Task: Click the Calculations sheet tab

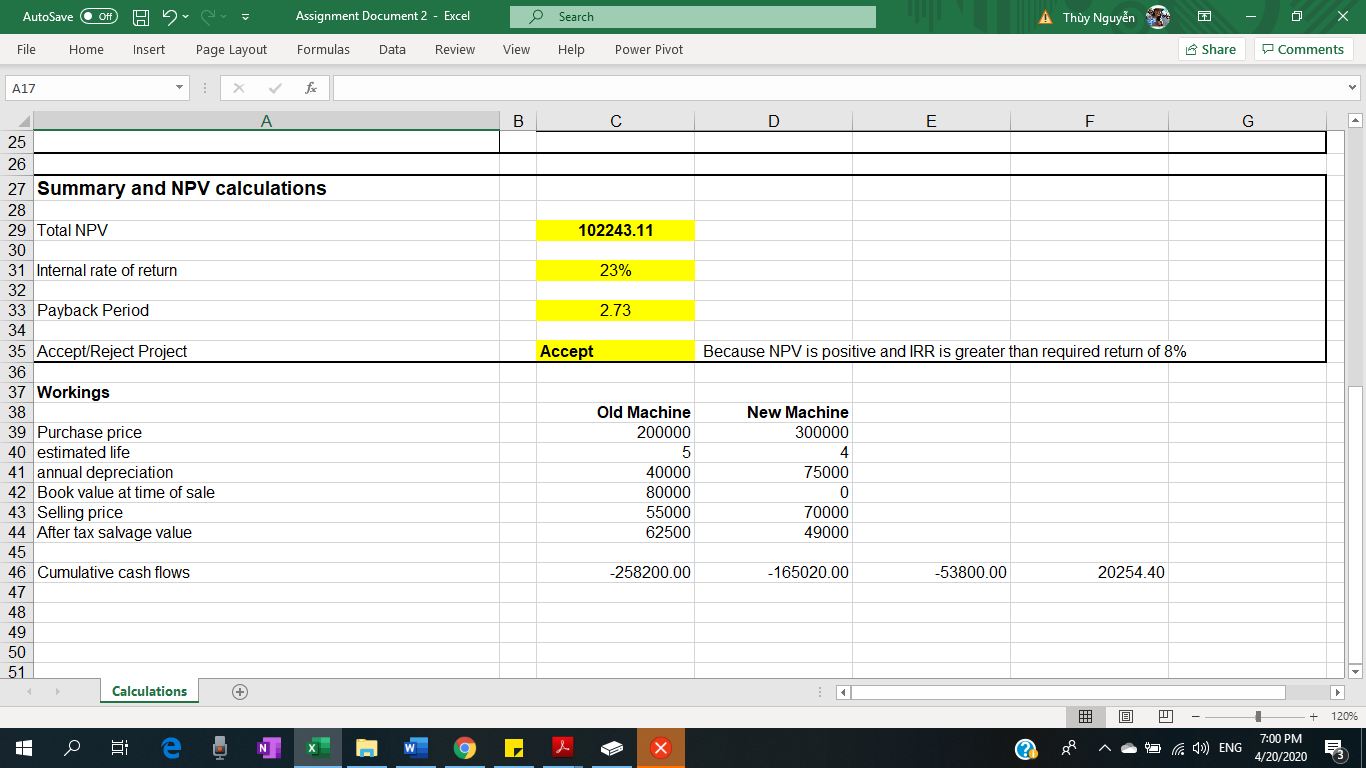Action: [150, 691]
